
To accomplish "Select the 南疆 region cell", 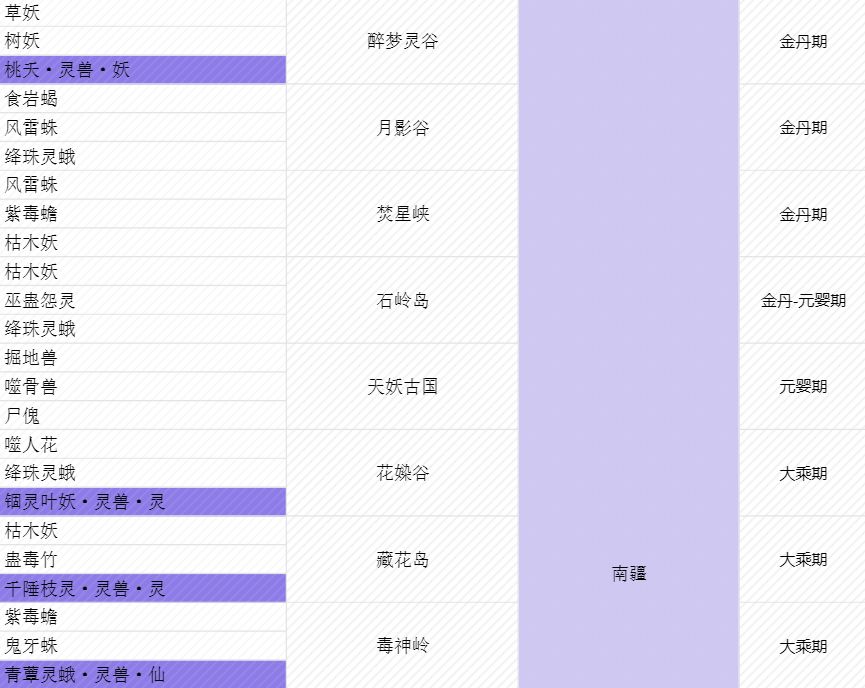I will (629, 573).
